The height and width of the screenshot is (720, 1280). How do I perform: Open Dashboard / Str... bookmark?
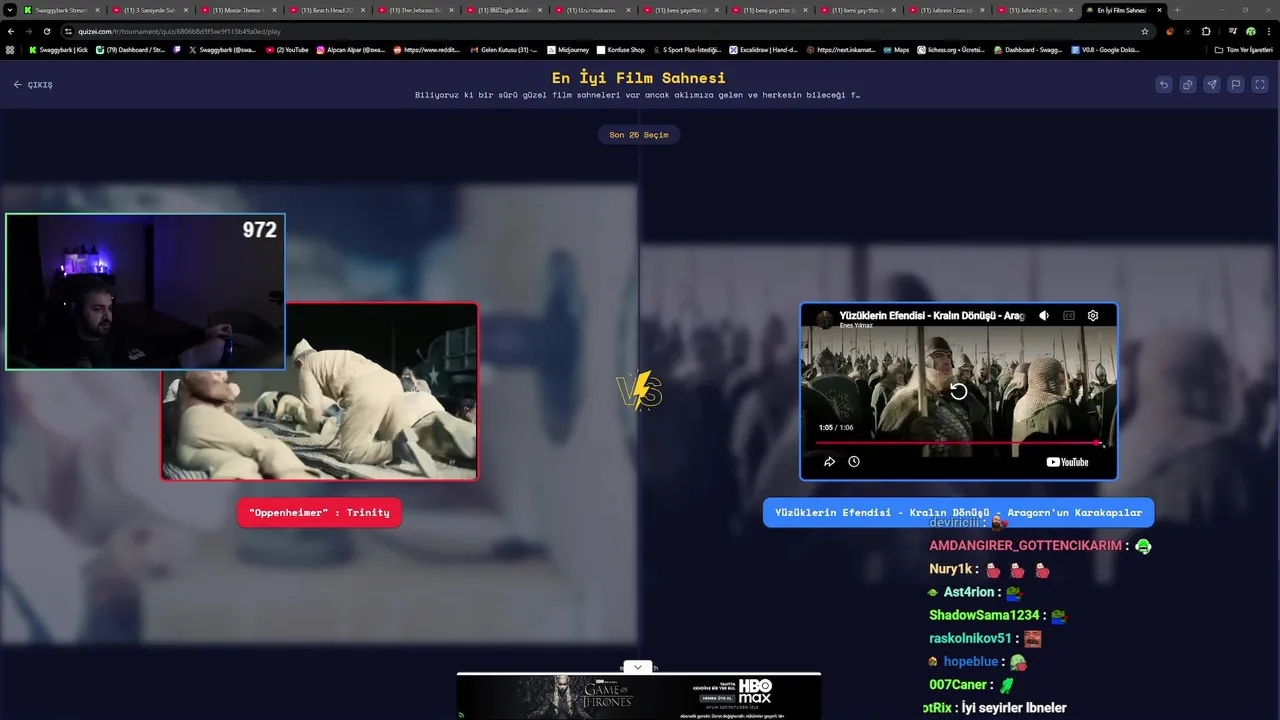[130, 49]
